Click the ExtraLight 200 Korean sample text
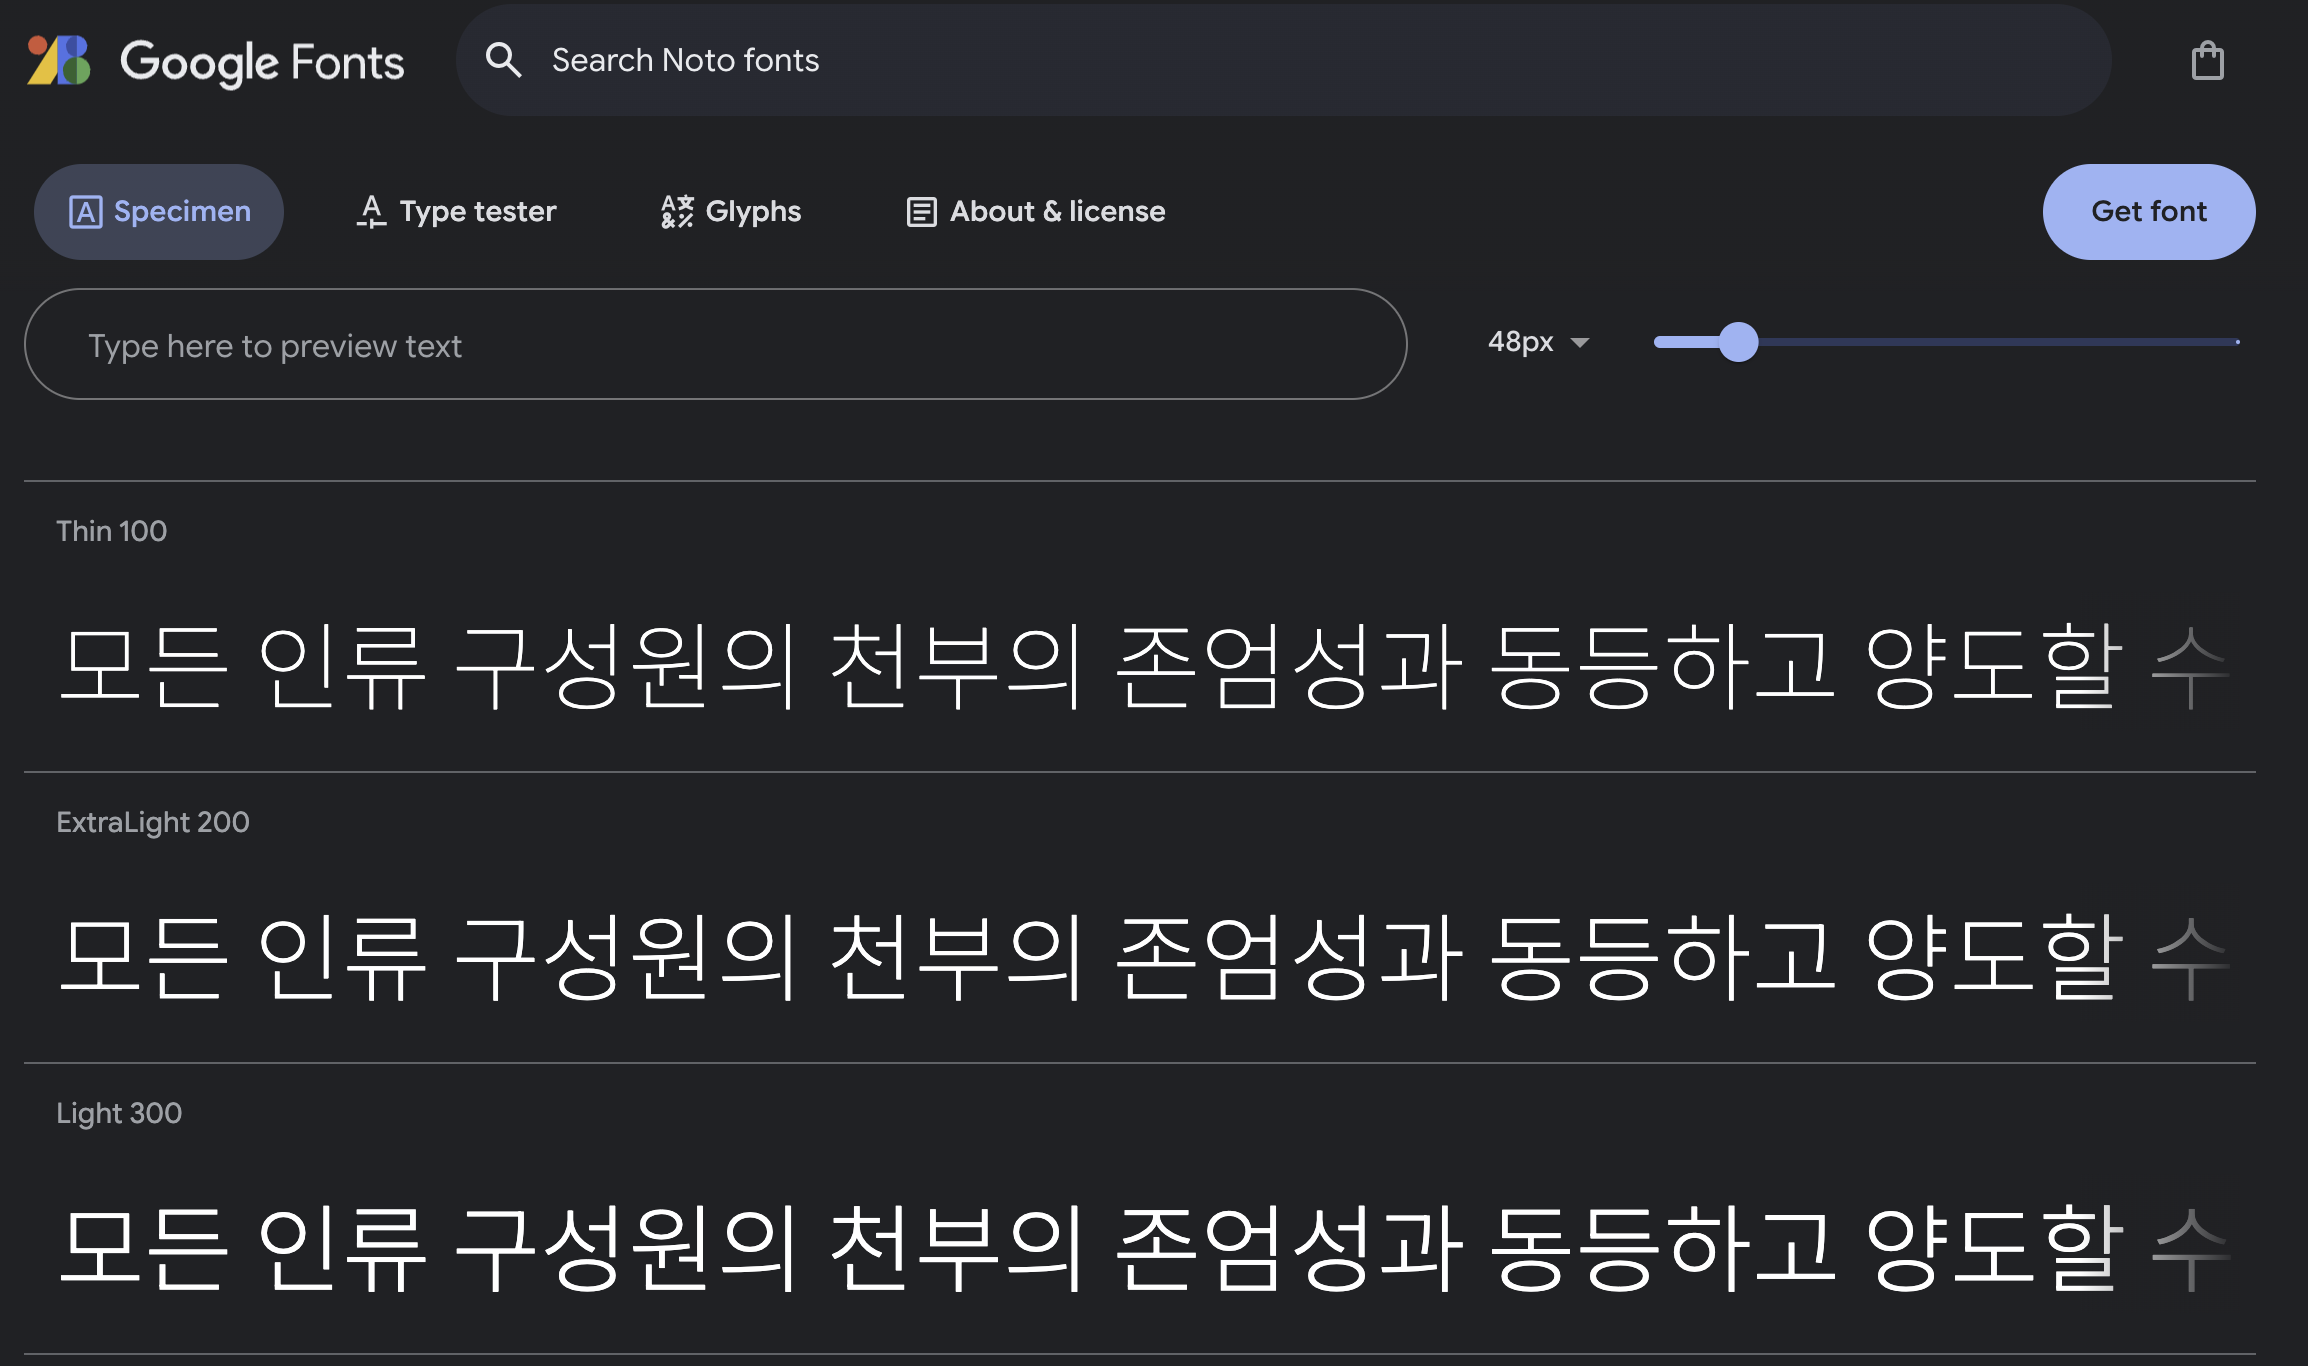Image resolution: width=2308 pixels, height=1366 pixels. click(x=1143, y=957)
